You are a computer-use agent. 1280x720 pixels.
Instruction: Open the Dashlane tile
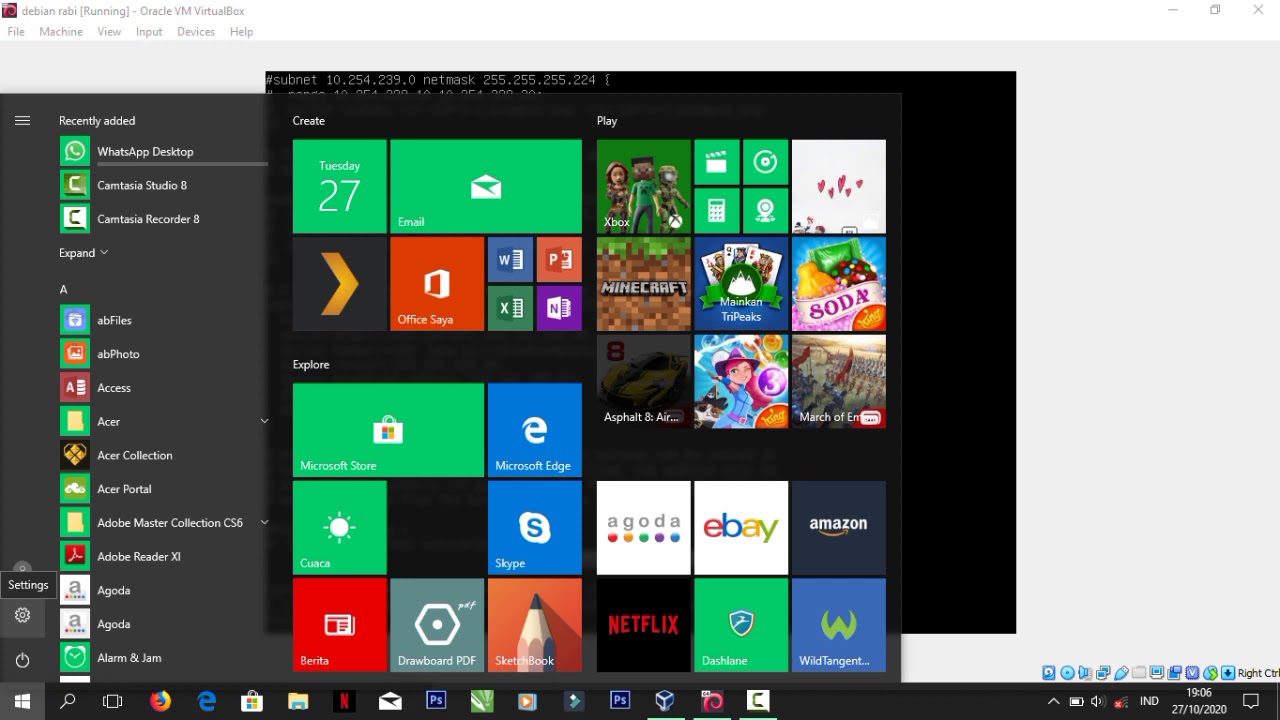pos(741,625)
